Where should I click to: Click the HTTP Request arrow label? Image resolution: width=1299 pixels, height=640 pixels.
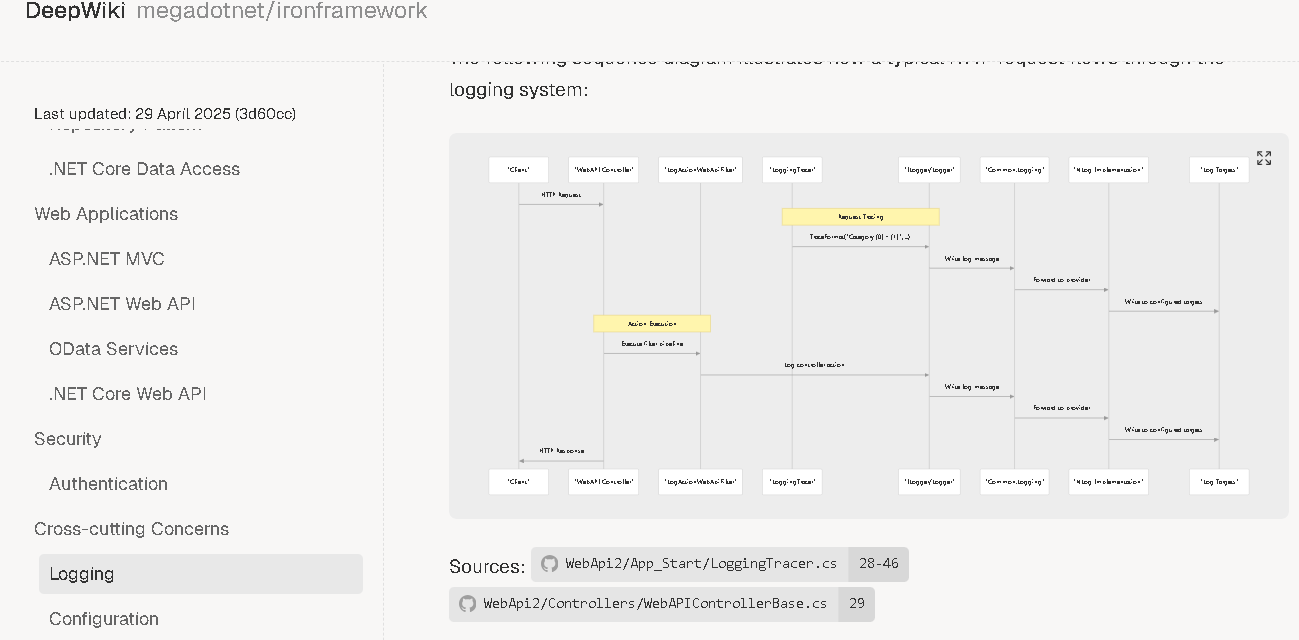pos(561,195)
